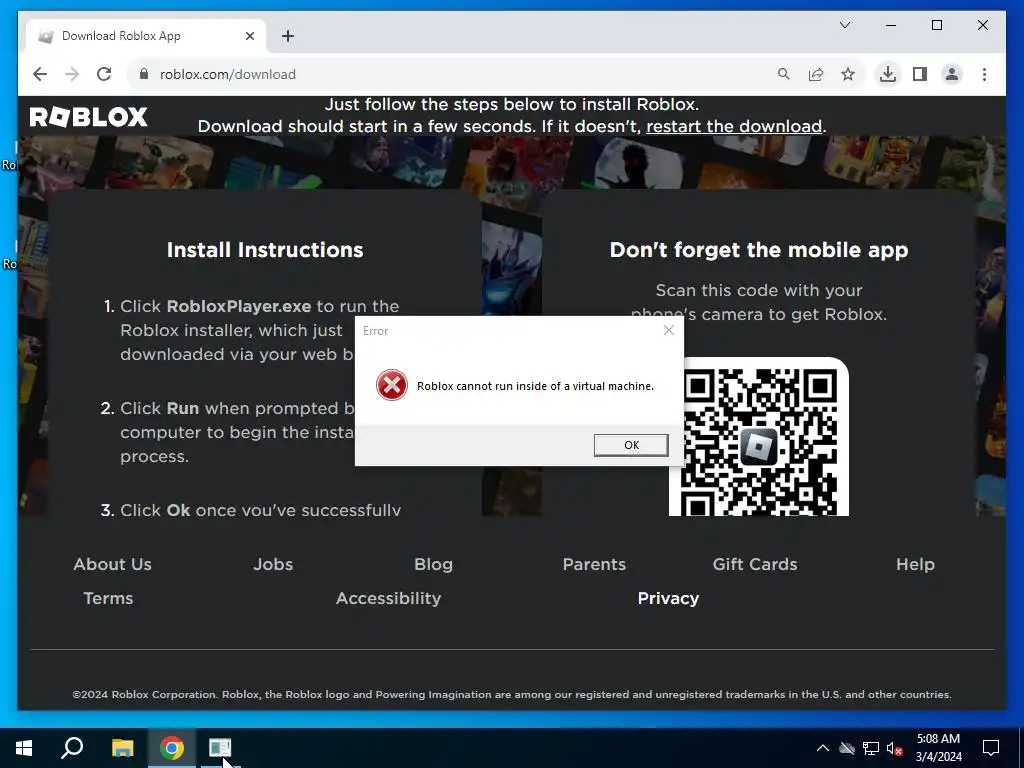Open the Privacy footer link
The height and width of the screenshot is (768, 1024).
668,598
